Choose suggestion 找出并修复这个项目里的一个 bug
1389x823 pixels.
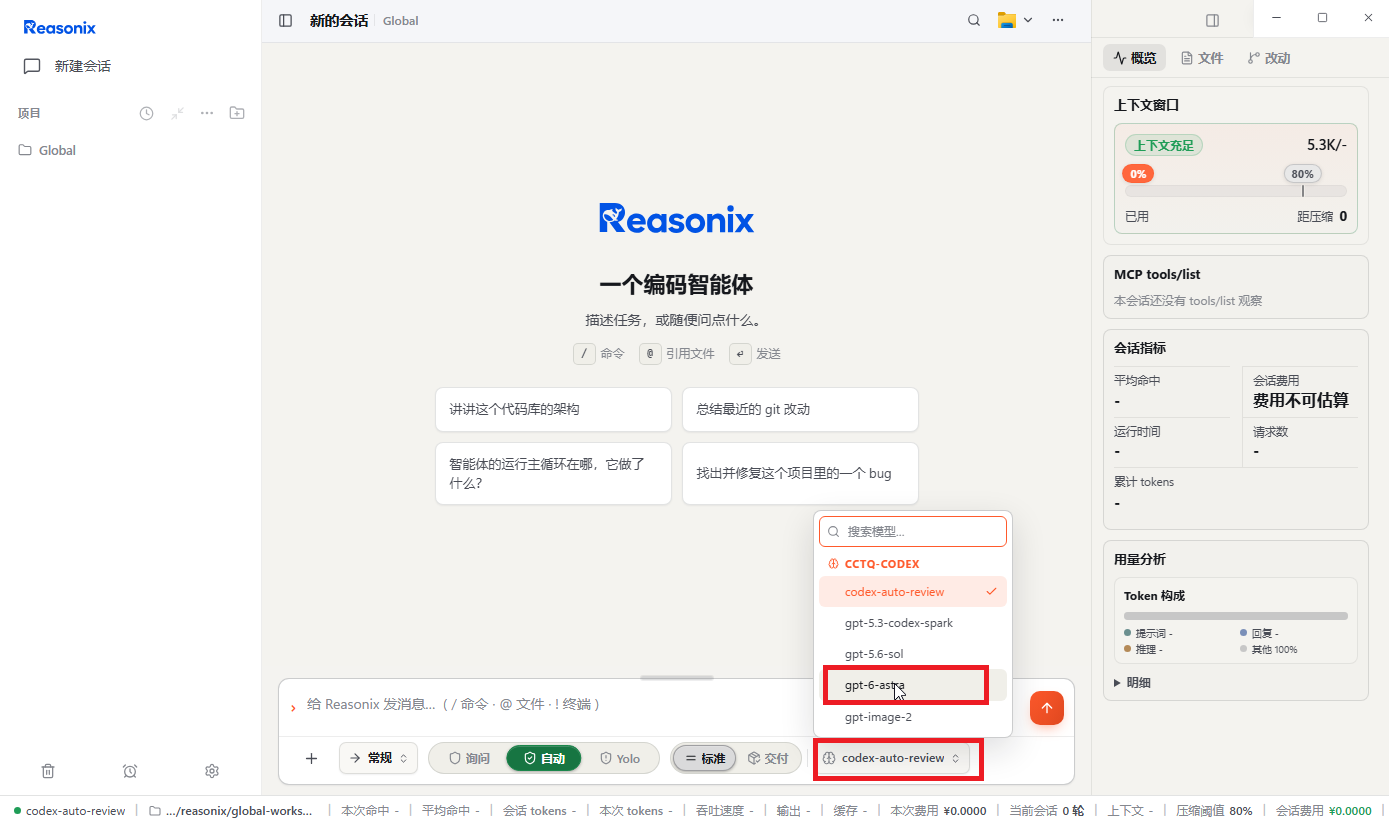coord(800,473)
